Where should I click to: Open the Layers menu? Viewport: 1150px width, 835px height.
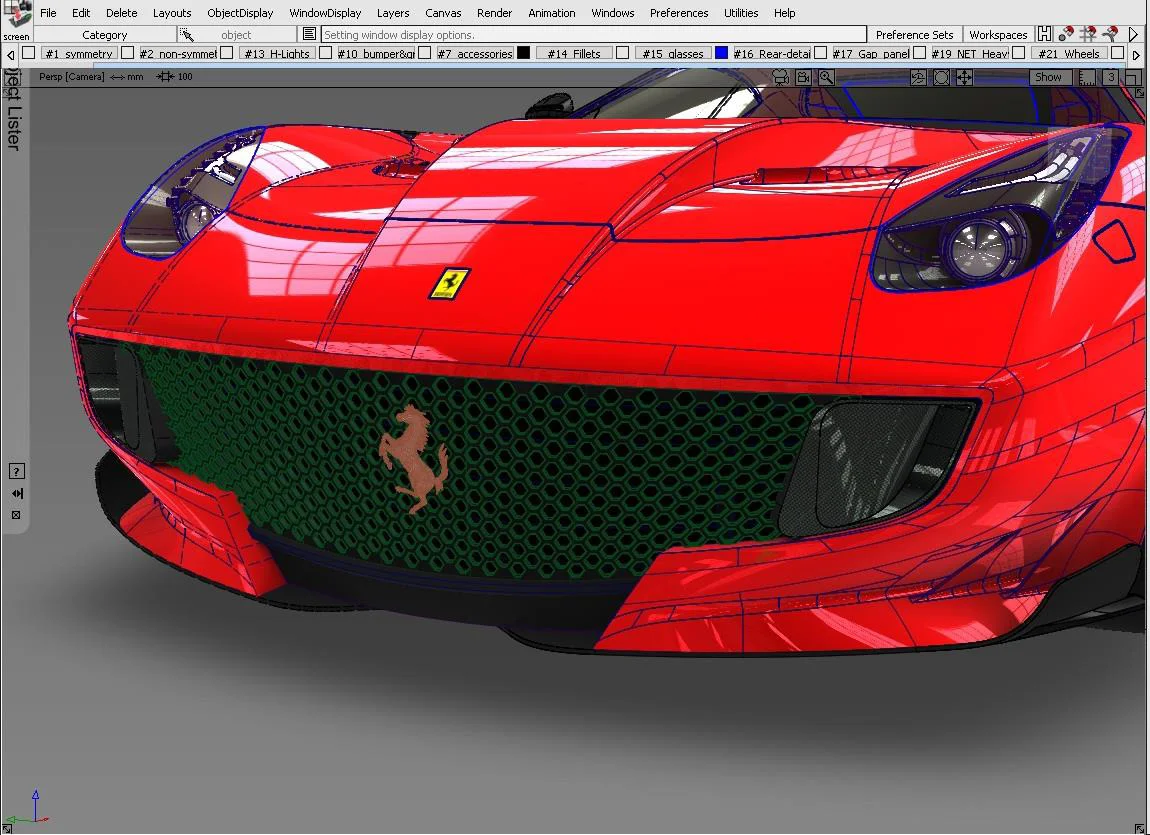(x=393, y=13)
